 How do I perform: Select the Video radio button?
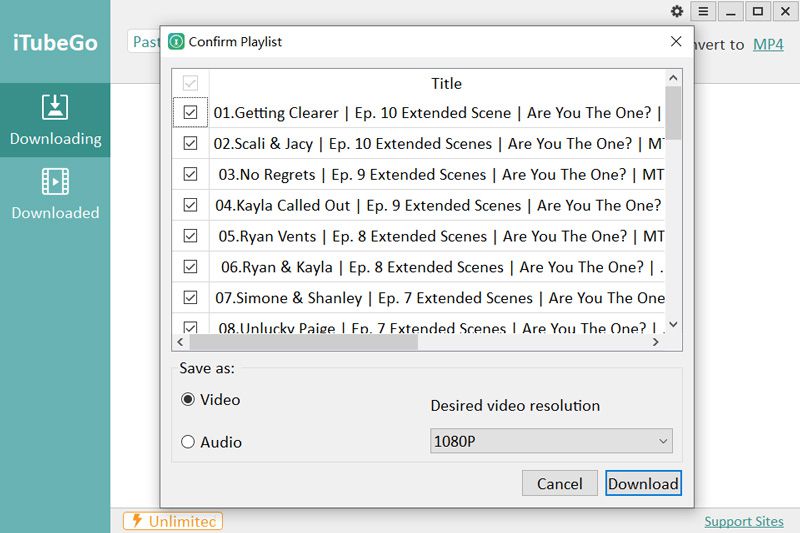coord(188,399)
